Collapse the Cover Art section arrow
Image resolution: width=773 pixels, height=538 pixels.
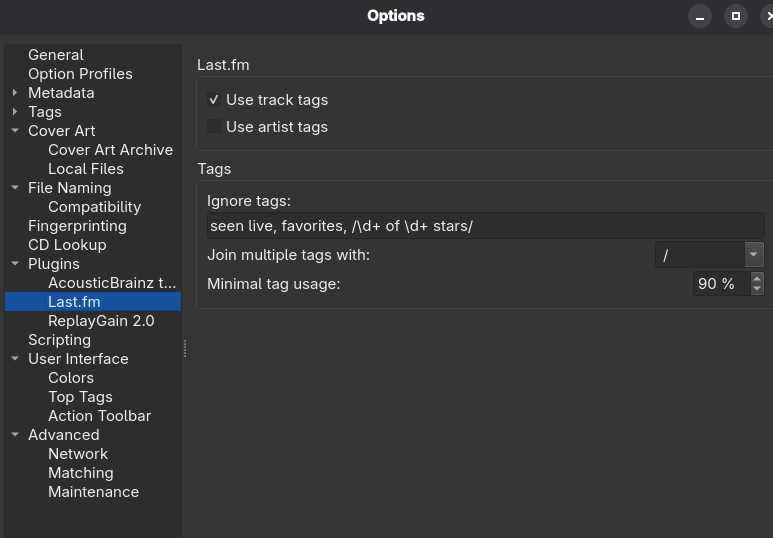coord(15,131)
